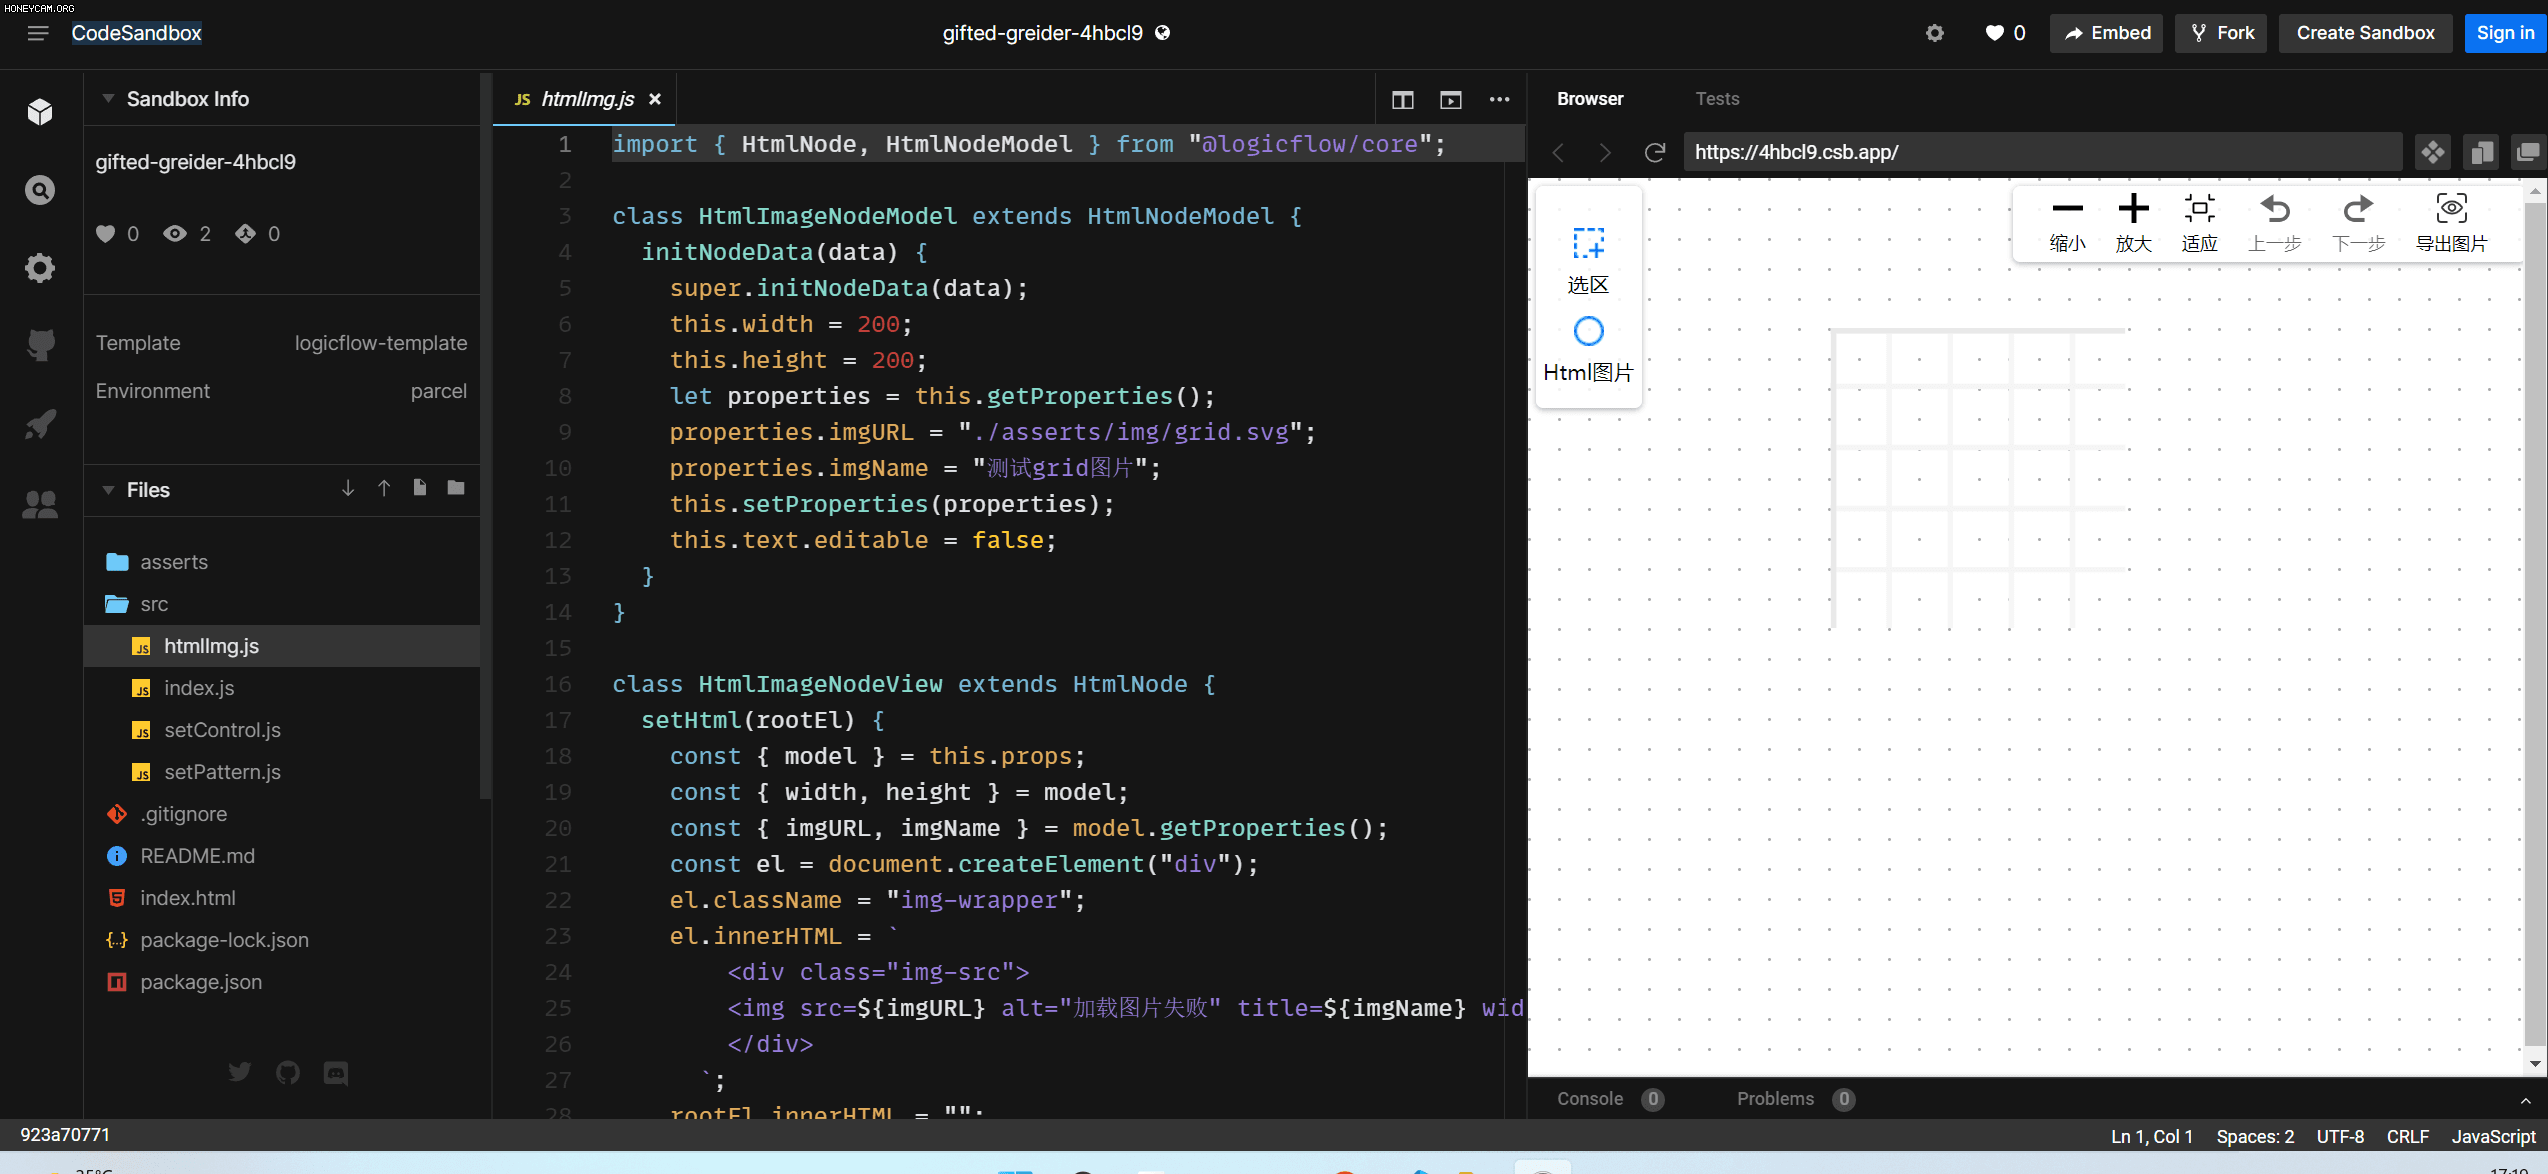Click Spaces: 2 indentation setting
Viewport: 2548px width, 1174px height.
click(2255, 1136)
